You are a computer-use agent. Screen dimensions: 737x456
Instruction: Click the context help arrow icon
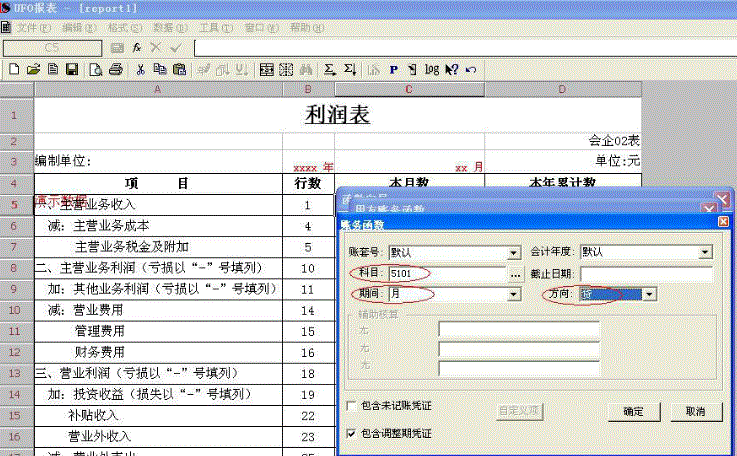tap(451, 70)
